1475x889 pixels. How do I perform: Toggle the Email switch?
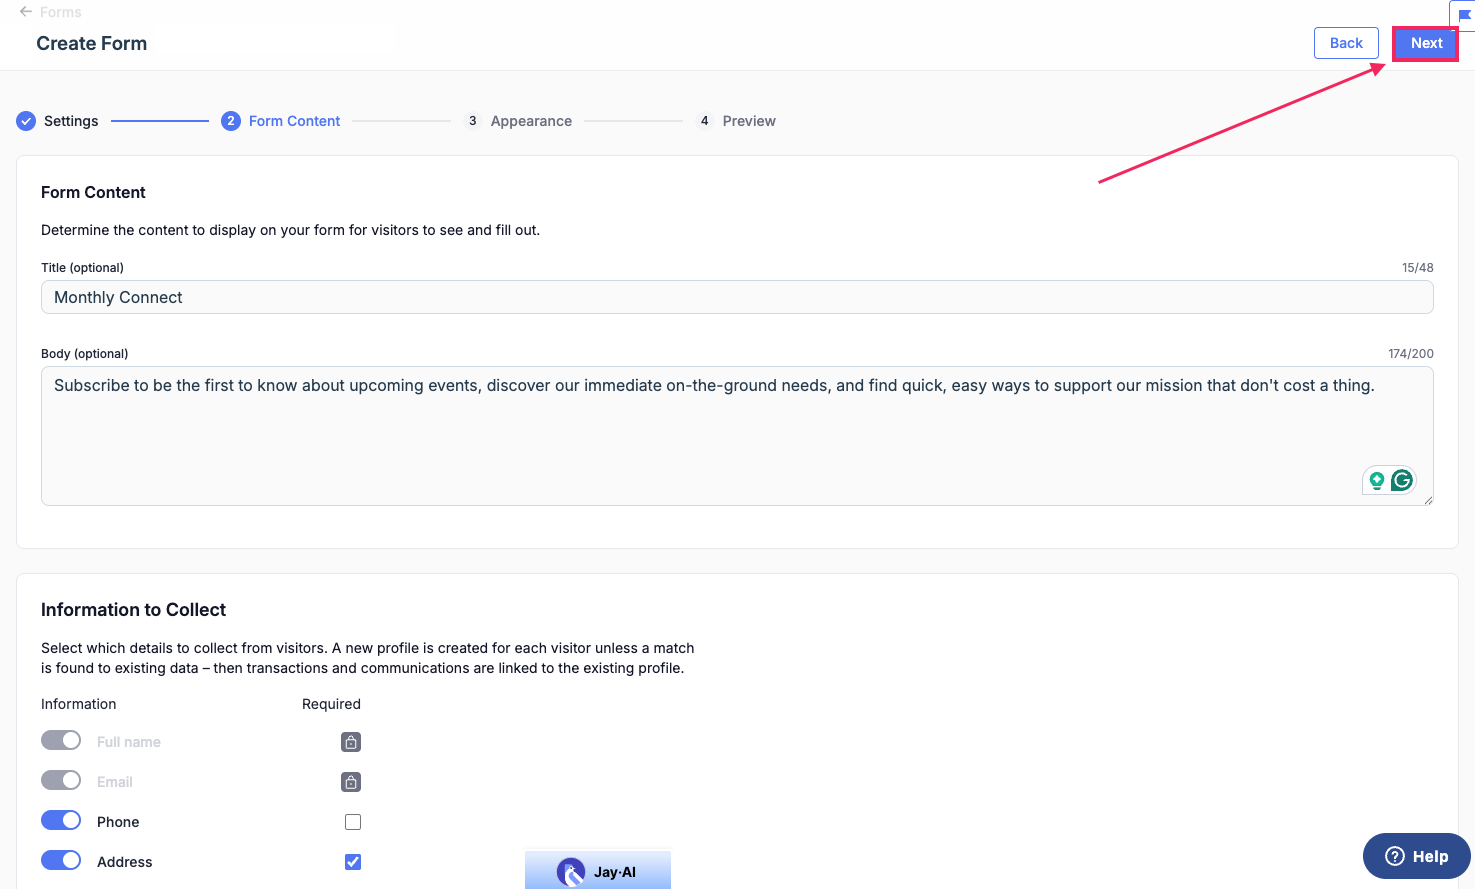coord(61,780)
